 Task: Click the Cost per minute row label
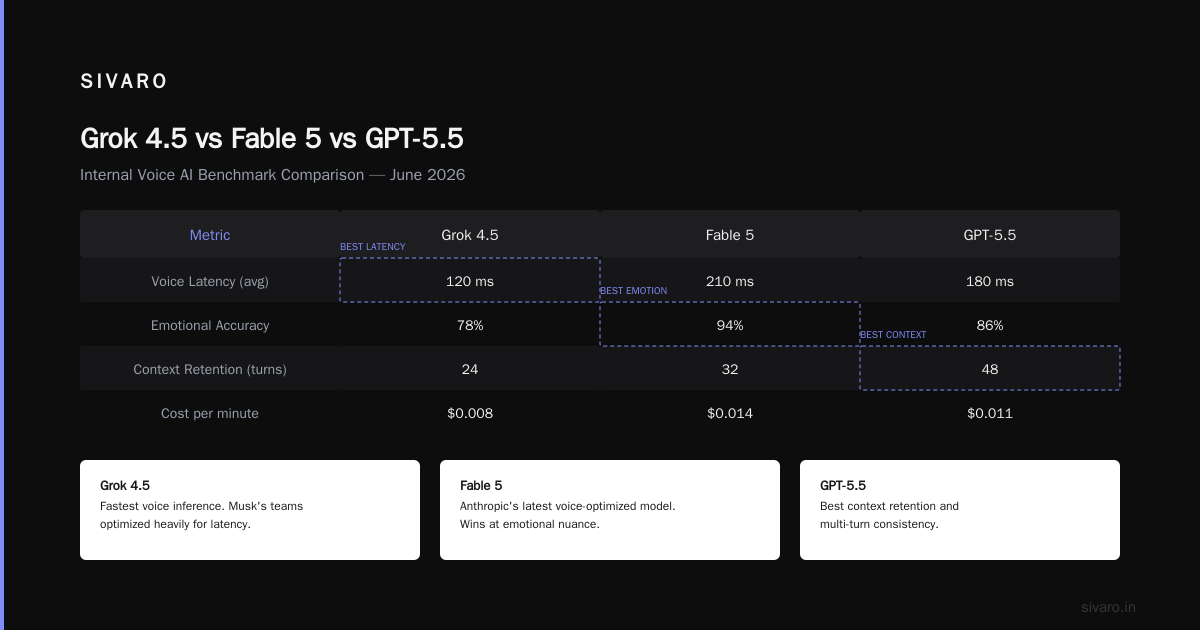point(210,413)
